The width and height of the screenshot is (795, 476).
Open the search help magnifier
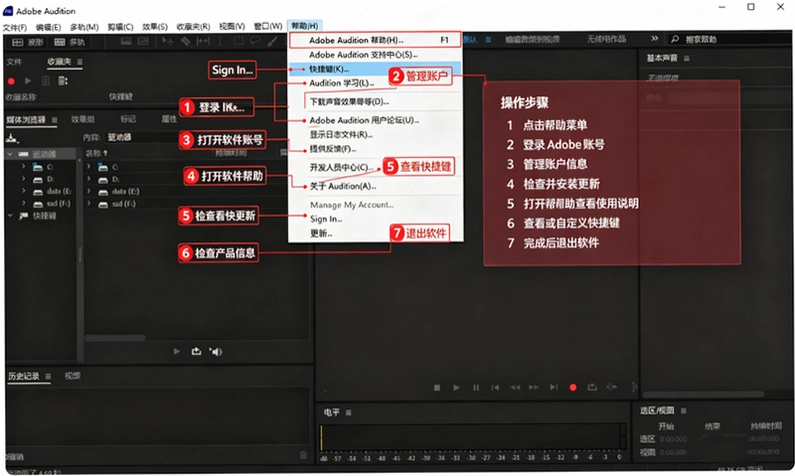click(x=675, y=39)
